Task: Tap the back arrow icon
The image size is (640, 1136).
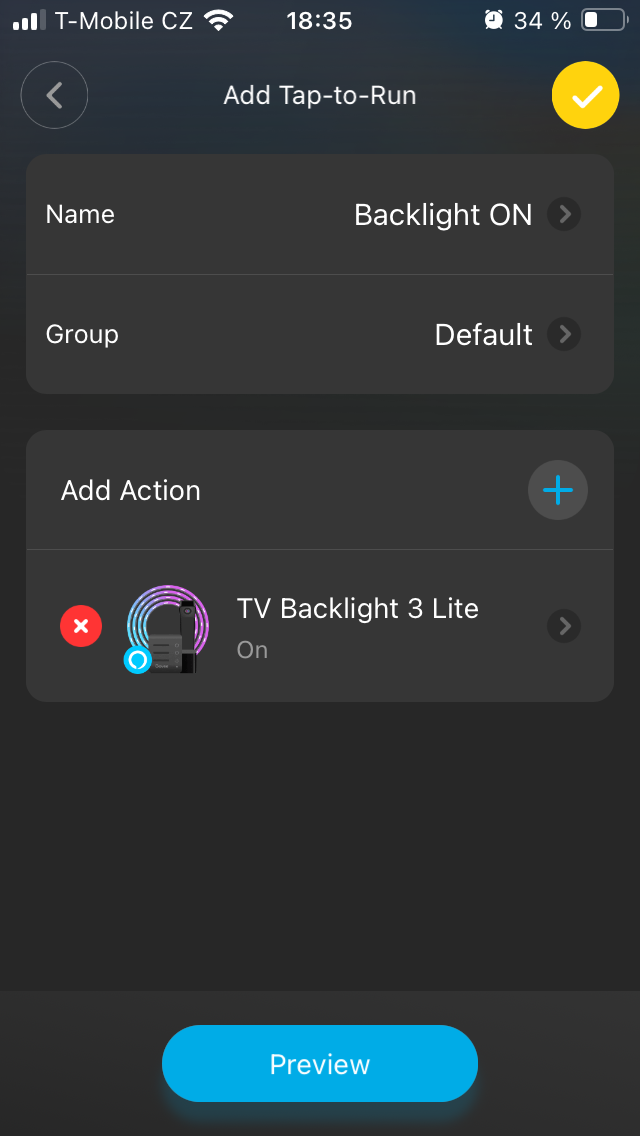Action: tap(55, 95)
